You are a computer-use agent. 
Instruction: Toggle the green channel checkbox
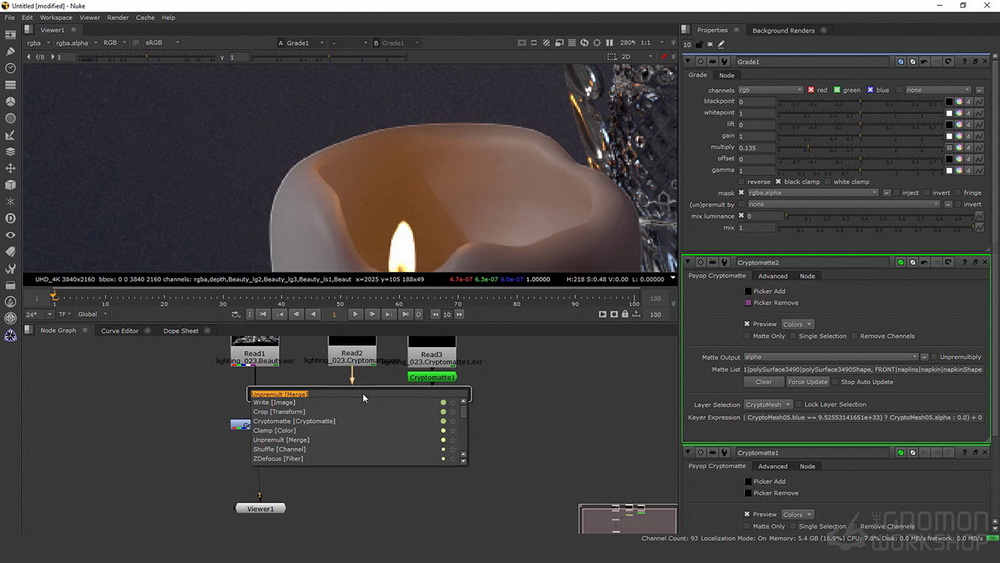tap(837, 90)
